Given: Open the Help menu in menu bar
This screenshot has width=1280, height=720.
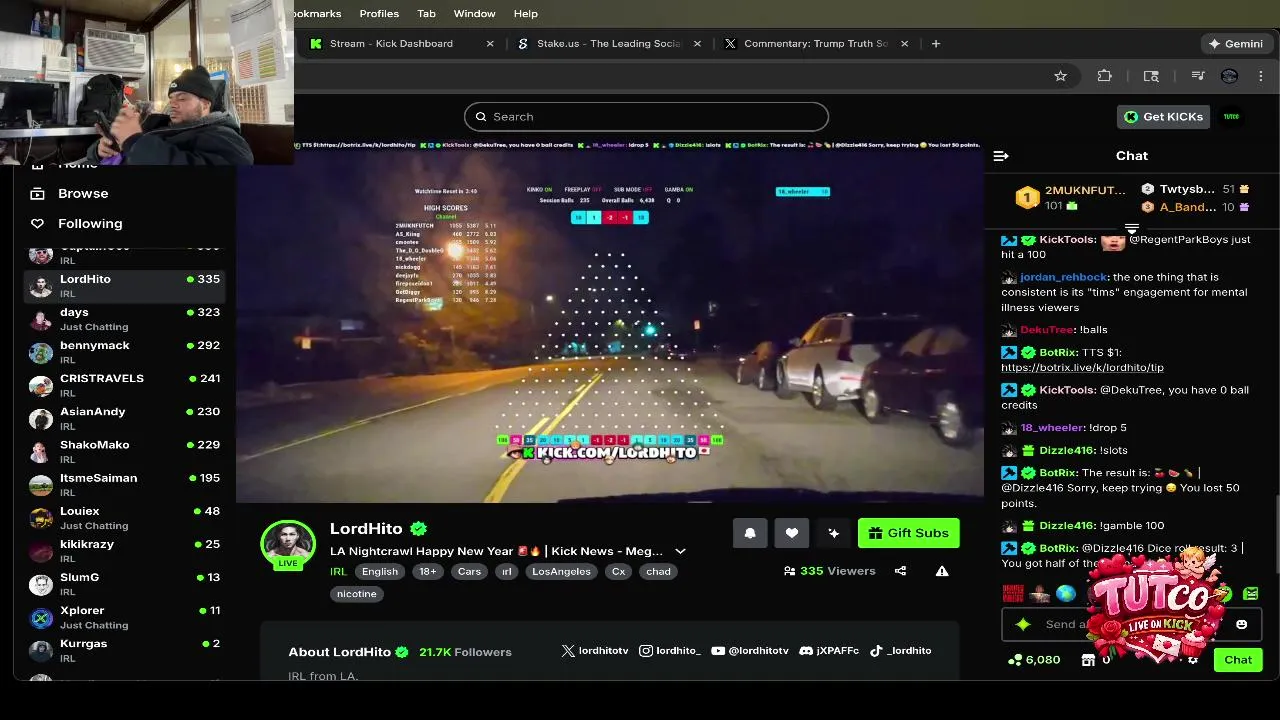Looking at the screenshot, I should (x=526, y=13).
